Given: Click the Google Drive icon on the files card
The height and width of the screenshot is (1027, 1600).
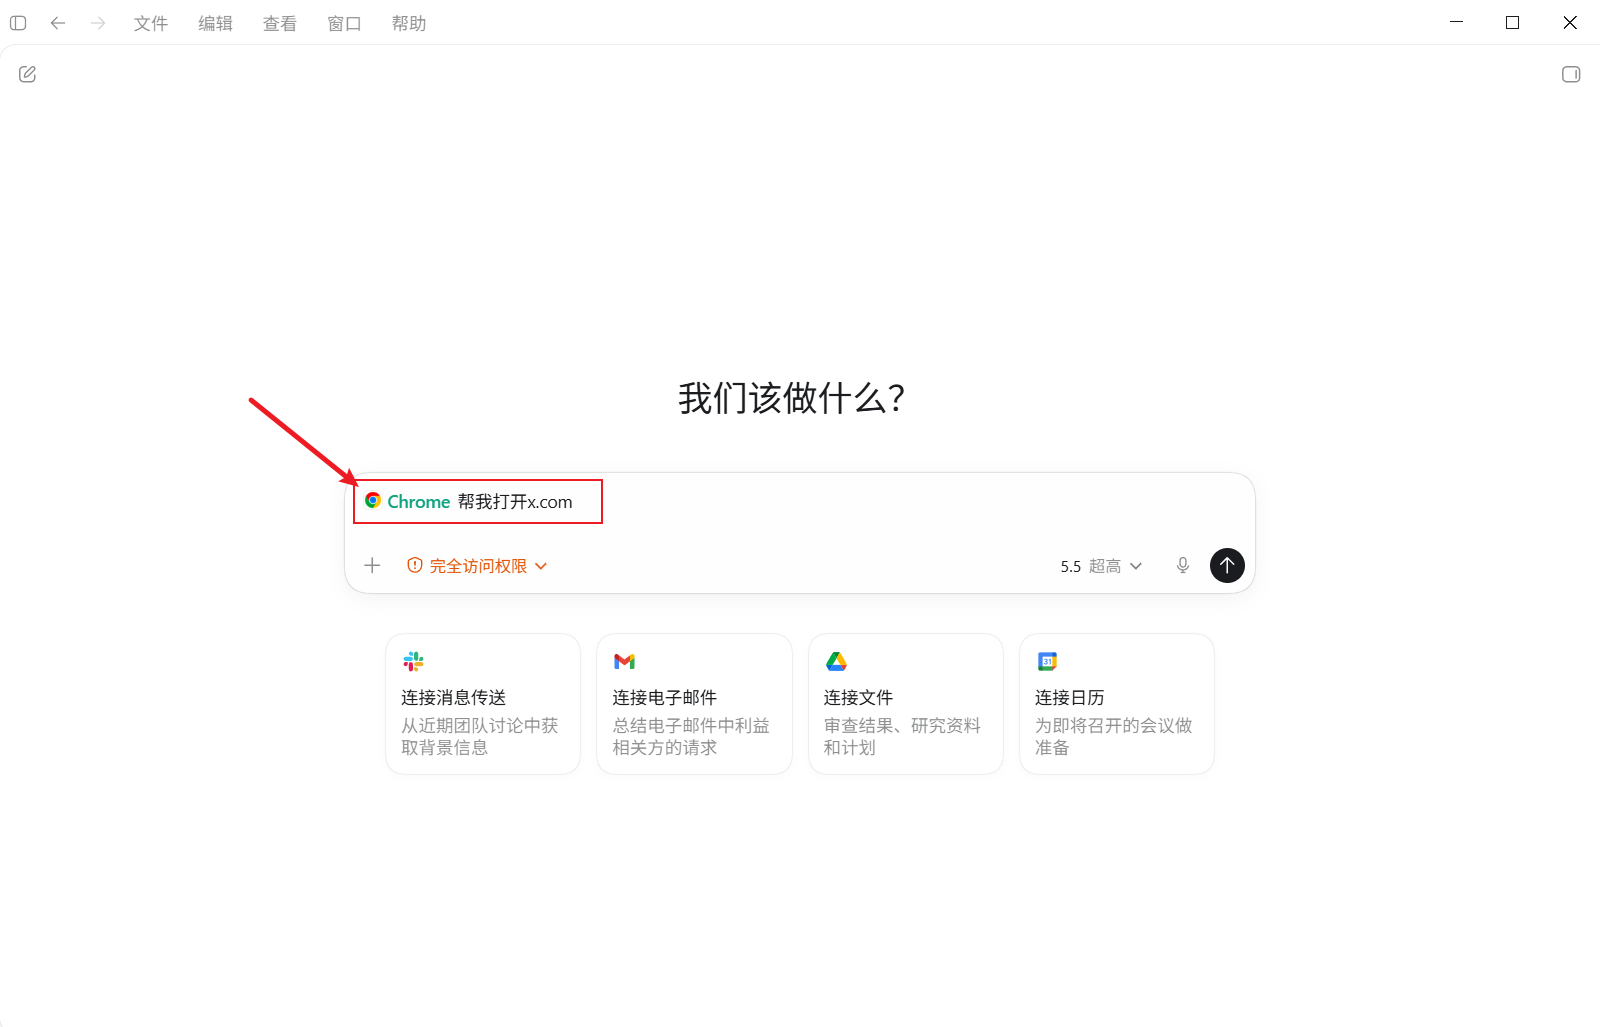Looking at the screenshot, I should click(836, 661).
